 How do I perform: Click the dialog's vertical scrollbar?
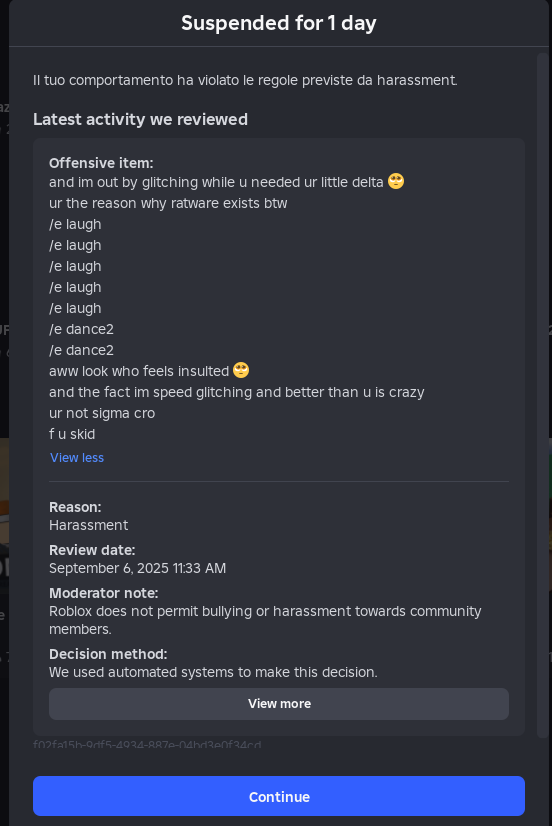click(x=543, y=395)
